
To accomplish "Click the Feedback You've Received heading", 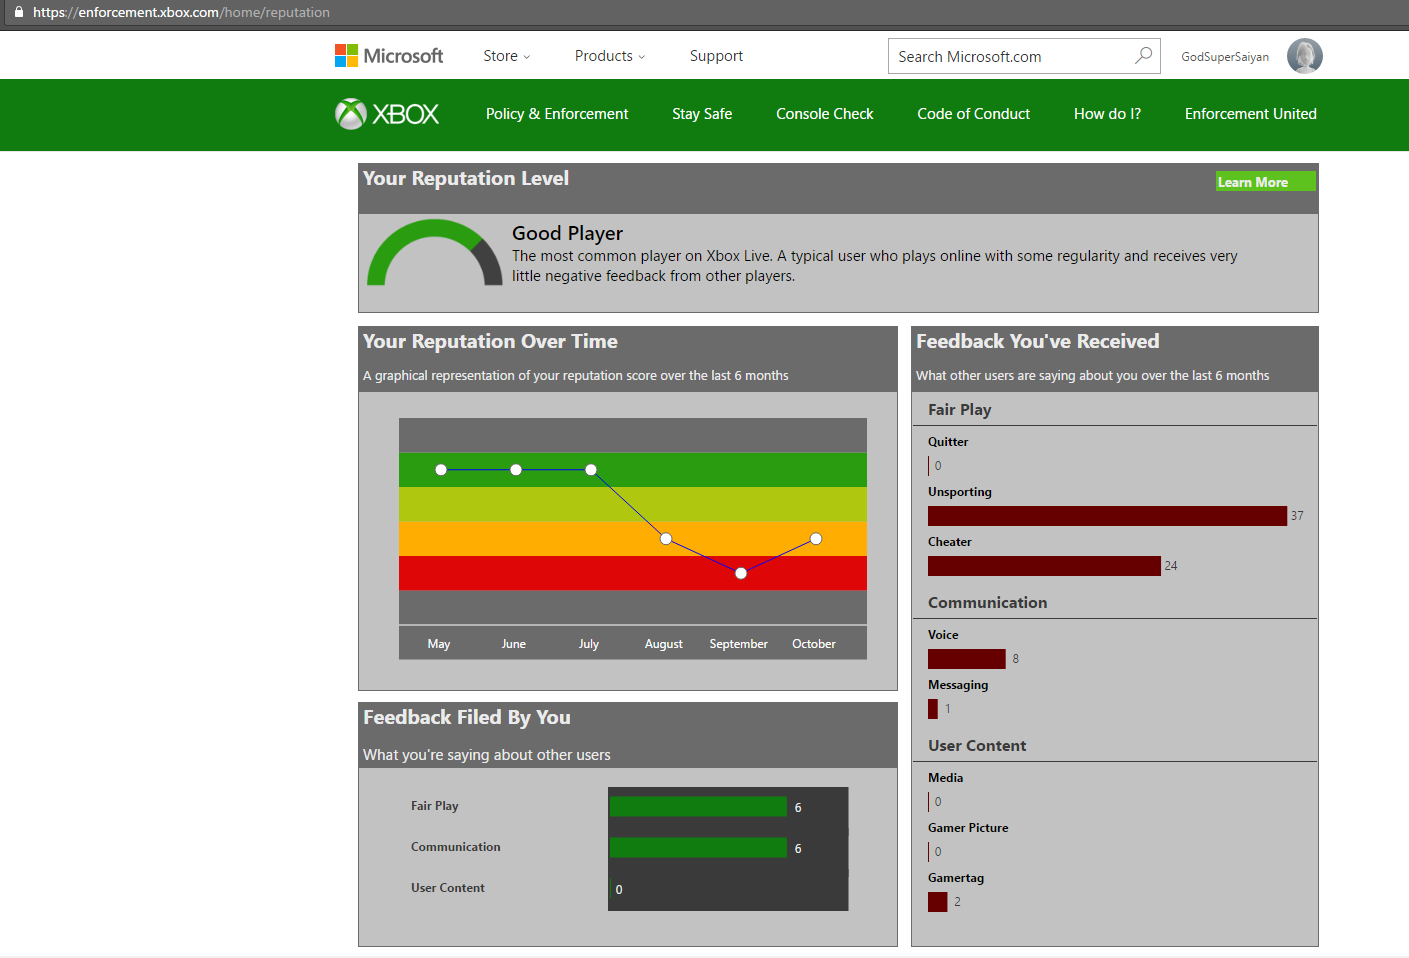I will pos(1038,341).
